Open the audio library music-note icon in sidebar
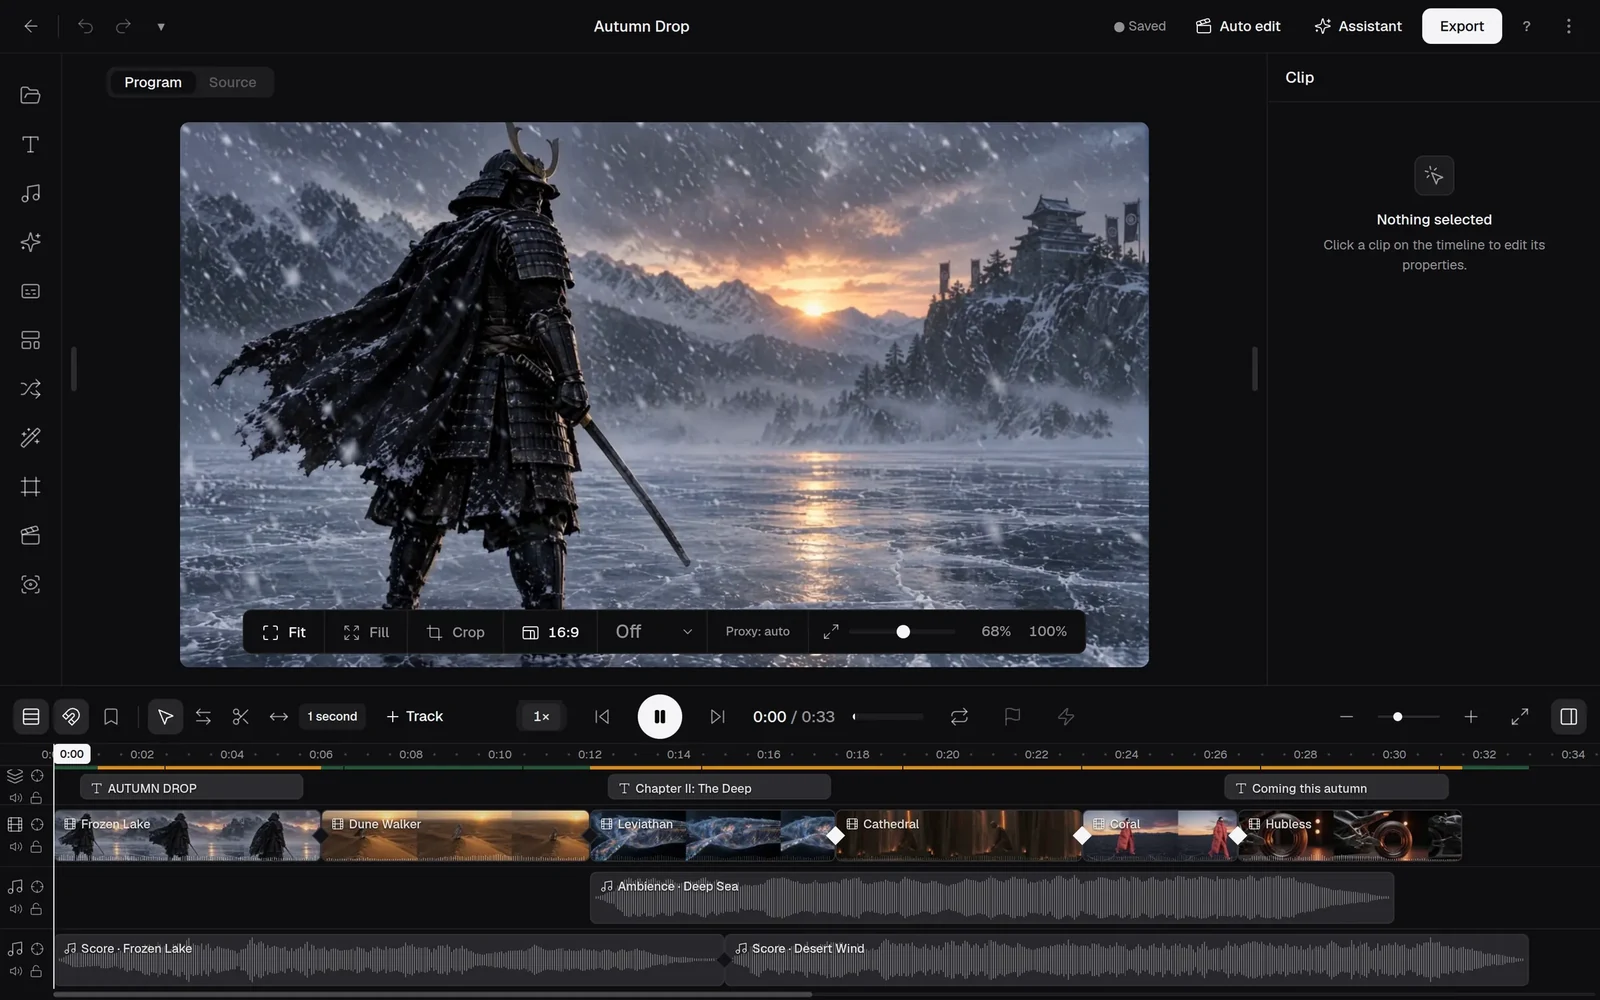This screenshot has width=1600, height=1000. [30, 193]
